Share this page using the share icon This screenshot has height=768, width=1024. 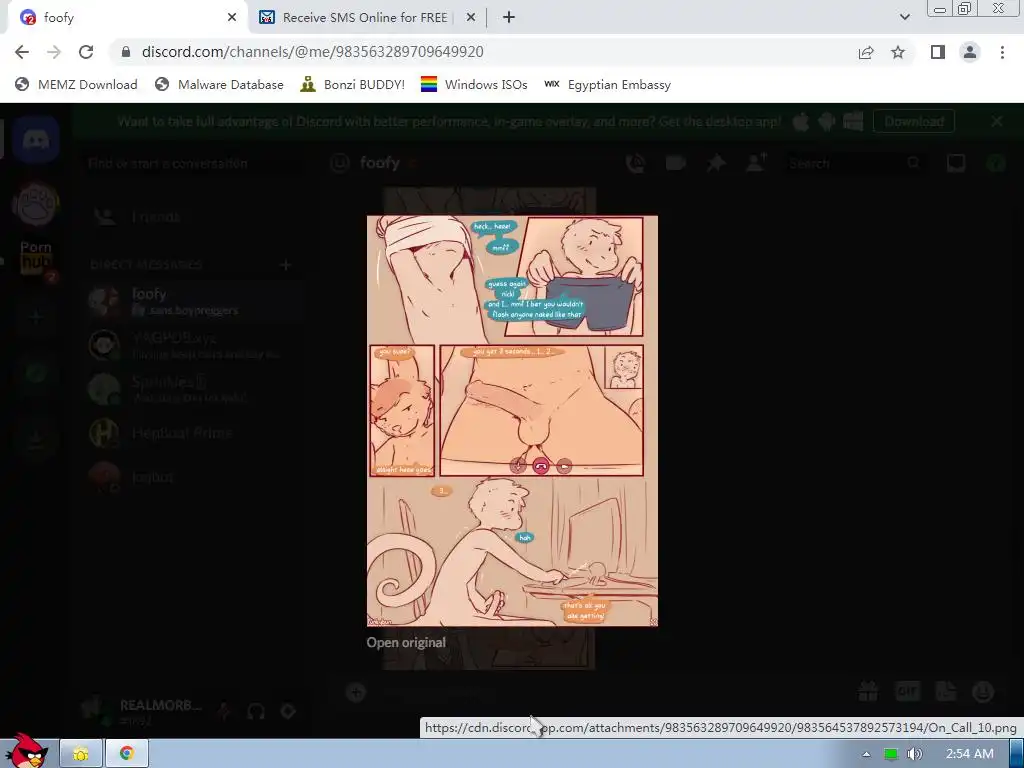coord(866,52)
